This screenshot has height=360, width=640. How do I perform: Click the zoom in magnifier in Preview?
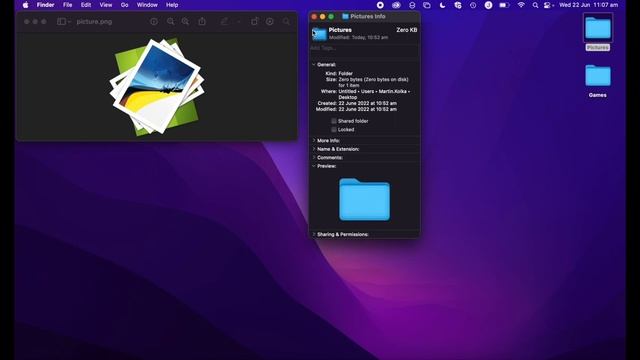pos(185,21)
